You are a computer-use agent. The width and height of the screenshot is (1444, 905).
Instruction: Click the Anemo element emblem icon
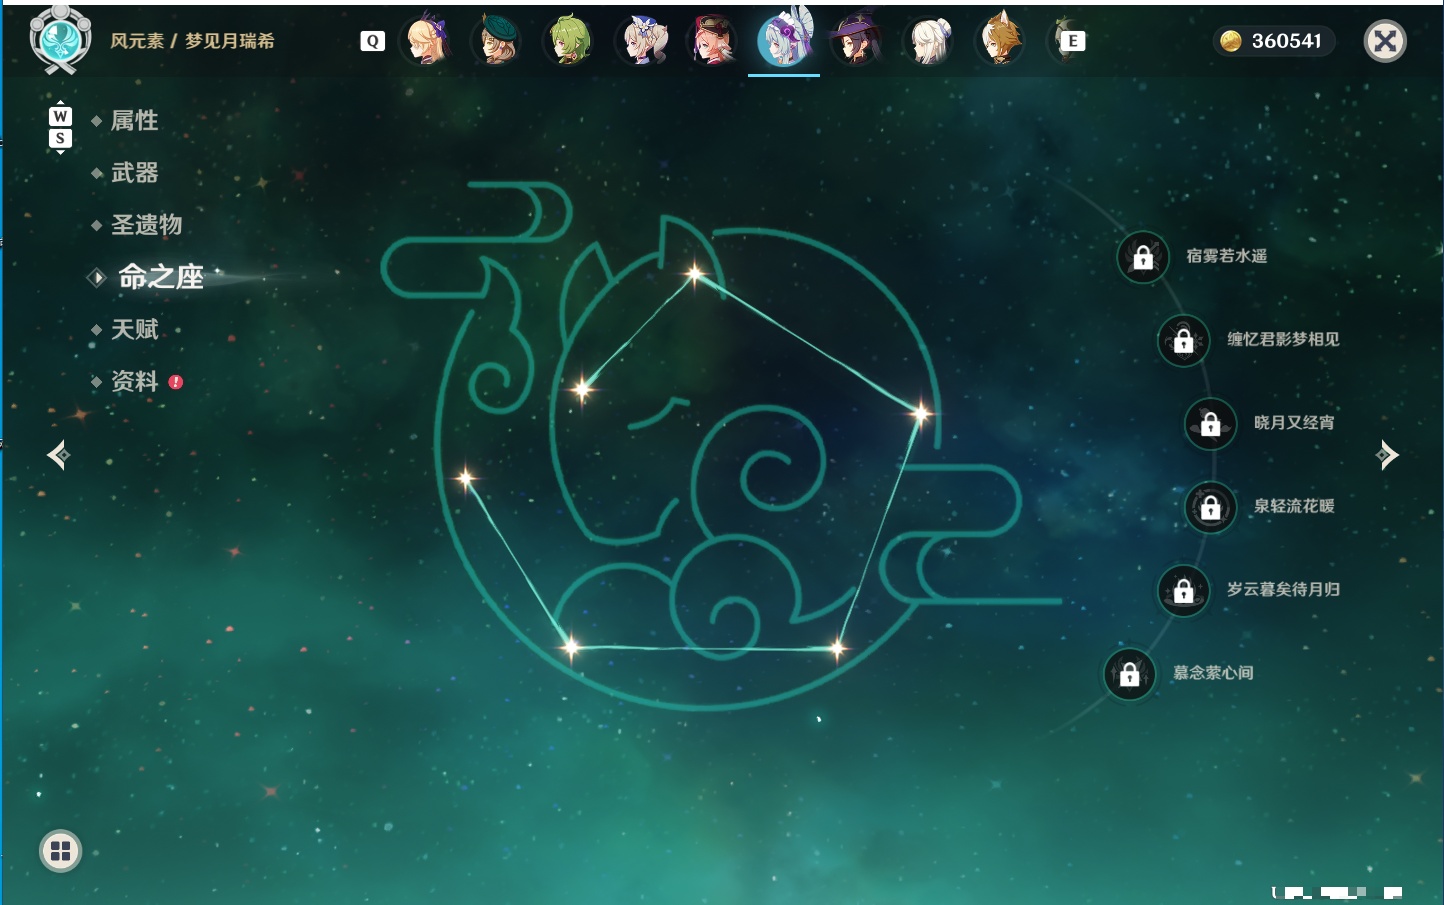pos(60,40)
